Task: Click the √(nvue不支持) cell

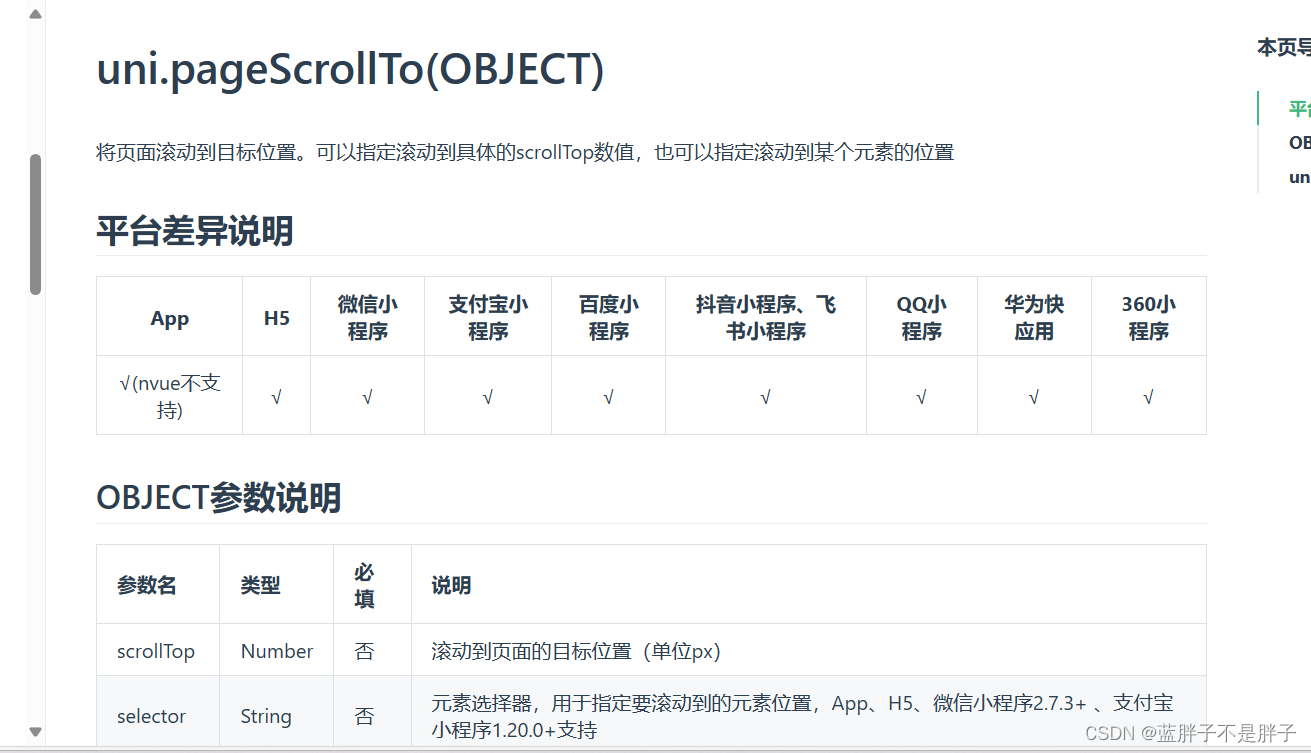Action: 169,396
